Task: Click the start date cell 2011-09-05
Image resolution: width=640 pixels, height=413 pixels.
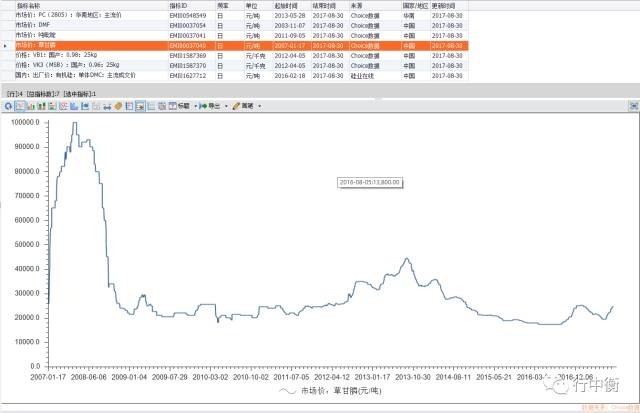Action: pyautogui.click(x=290, y=36)
